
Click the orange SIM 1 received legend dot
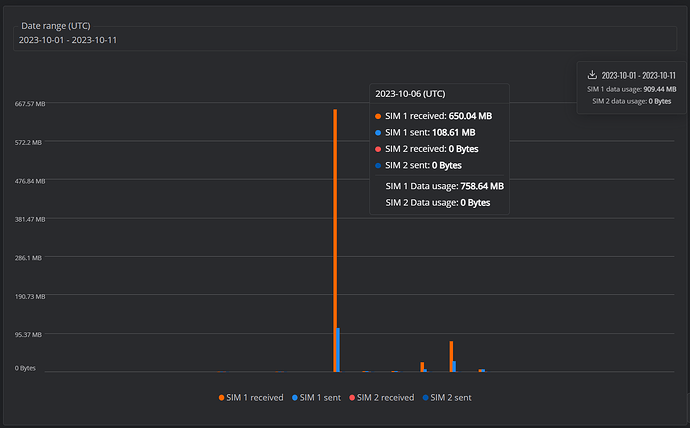pyautogui.click(x=221, y=398)
